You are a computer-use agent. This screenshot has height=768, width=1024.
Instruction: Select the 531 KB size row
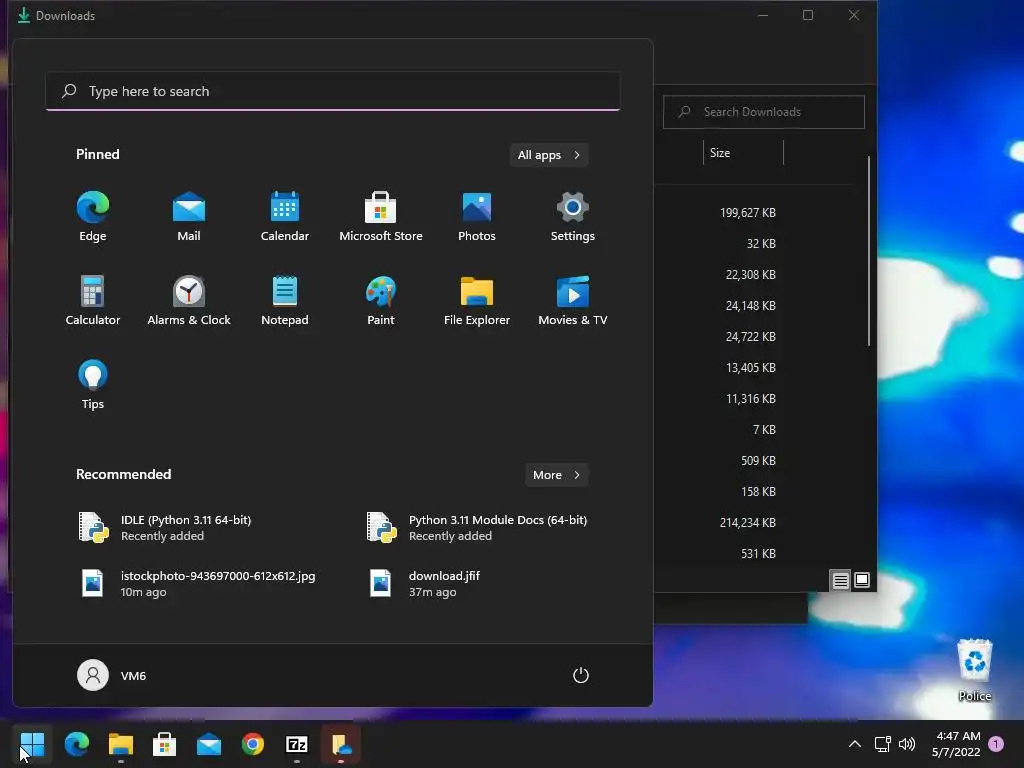coord(758,554)
